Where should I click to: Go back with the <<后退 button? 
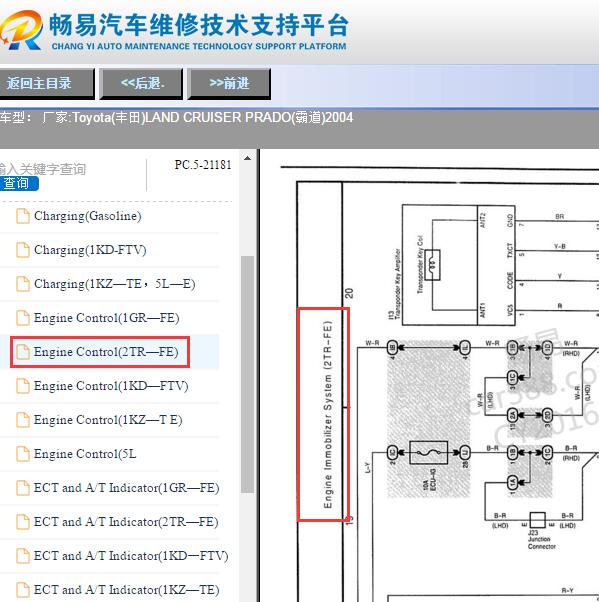tap(141, 84)
